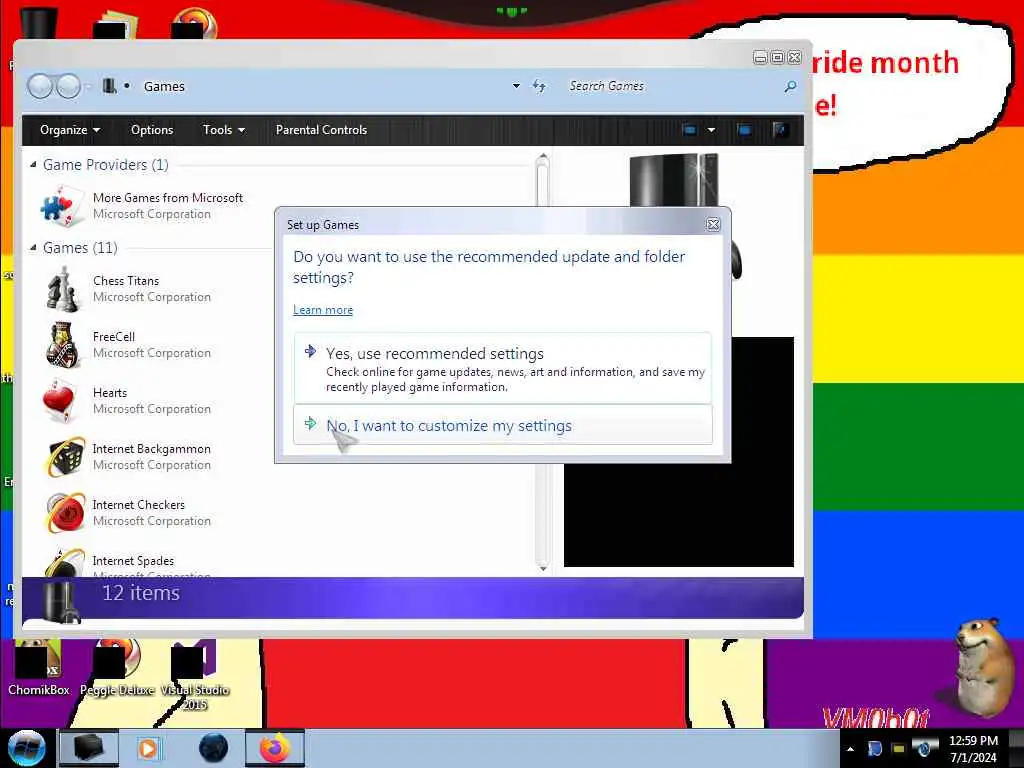Image resolution: width=1024 pixels, height=768 pixels.
Task: Select the Hearts entry text
Action: 110,393
